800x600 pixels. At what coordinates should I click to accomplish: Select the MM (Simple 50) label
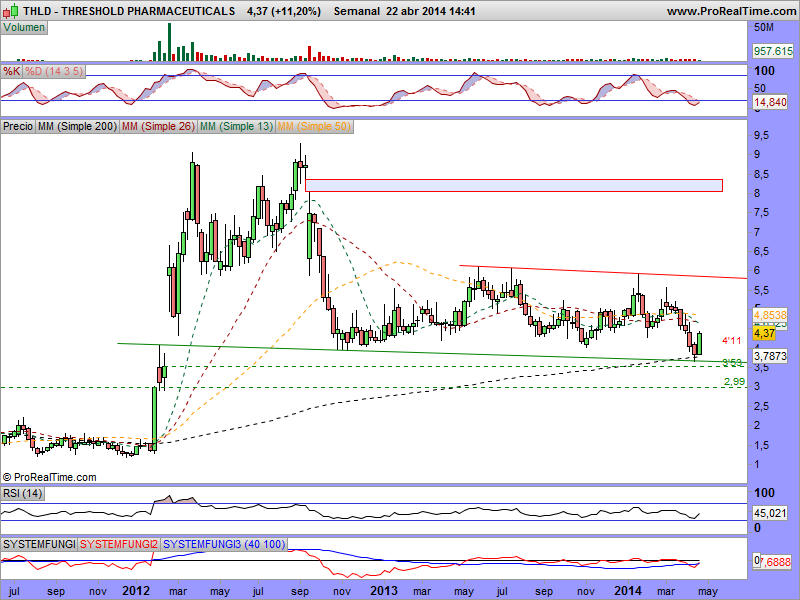(314, 126)
